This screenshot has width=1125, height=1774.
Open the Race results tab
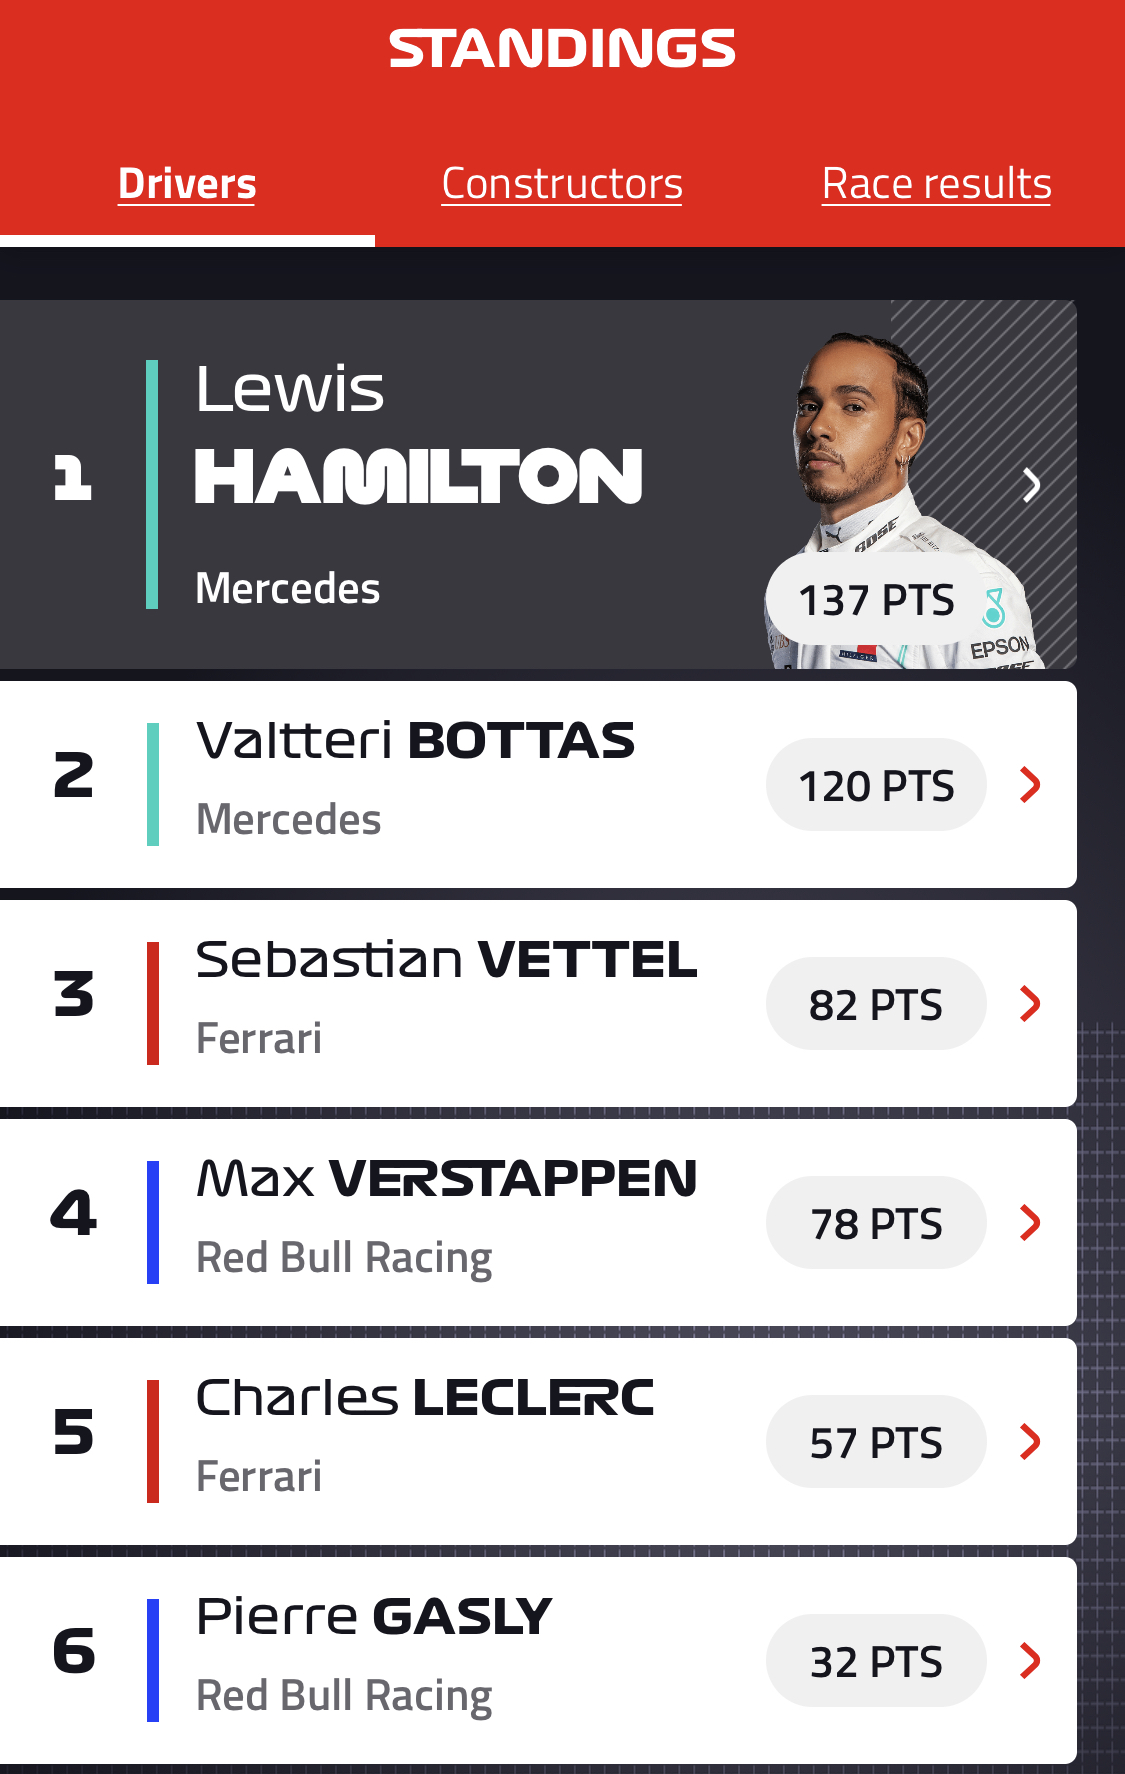click(x=936, y=184)
